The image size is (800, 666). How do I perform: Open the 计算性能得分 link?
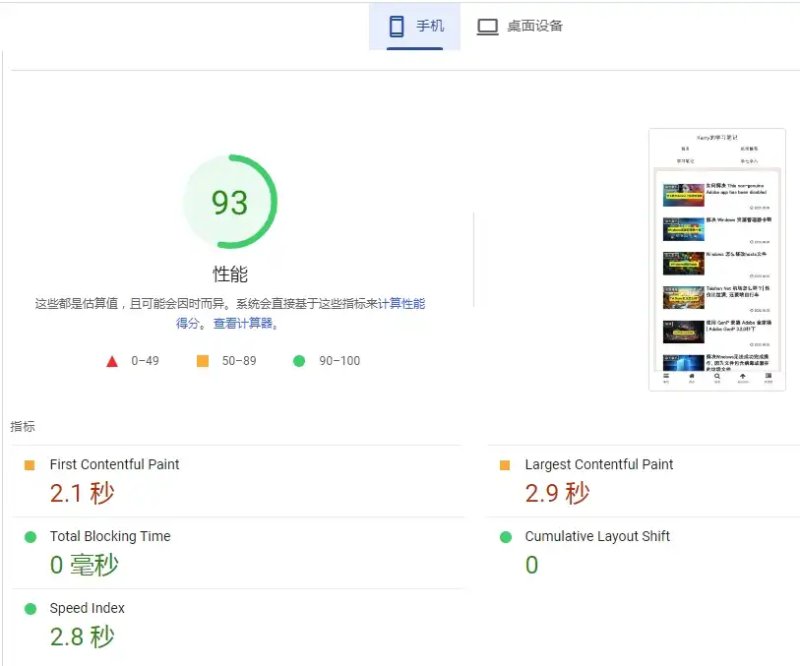click(x=300, y=313)
